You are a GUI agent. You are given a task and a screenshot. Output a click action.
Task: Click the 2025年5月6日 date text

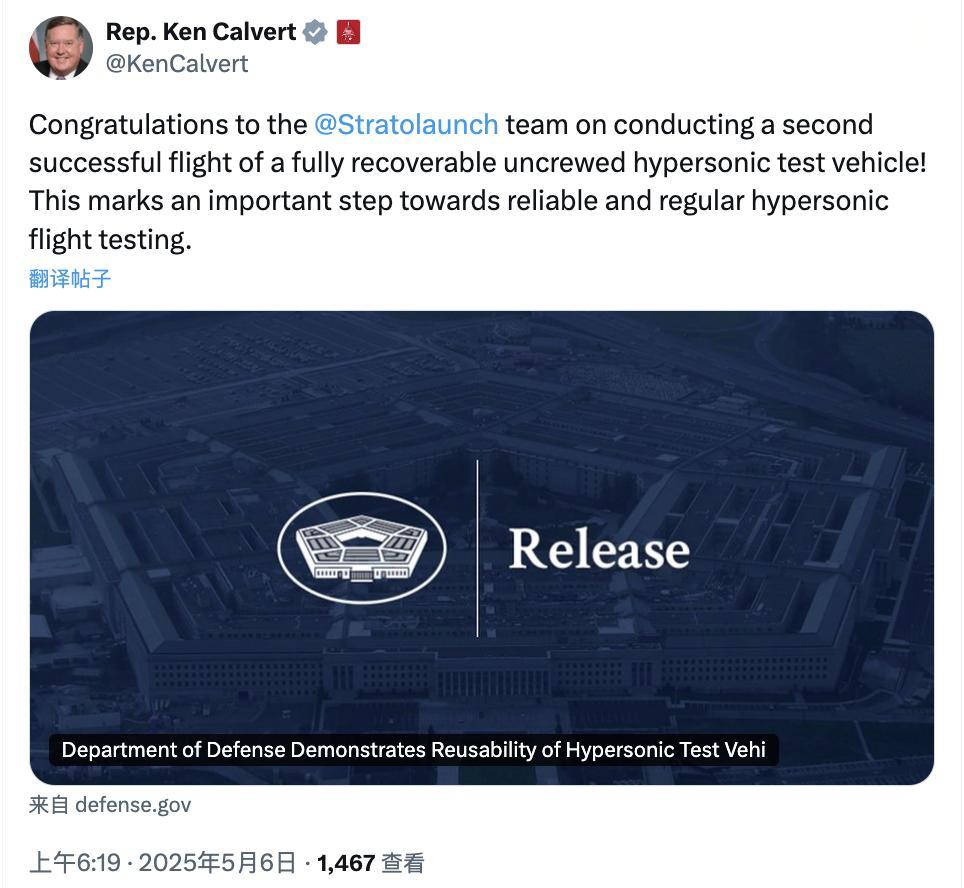tap(218, 863)
